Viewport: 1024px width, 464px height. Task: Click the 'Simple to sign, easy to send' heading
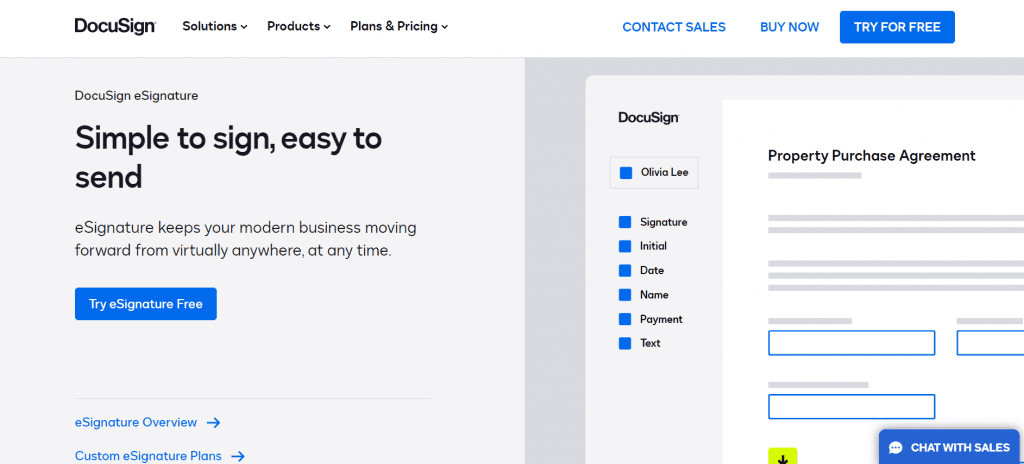[229, 157]
